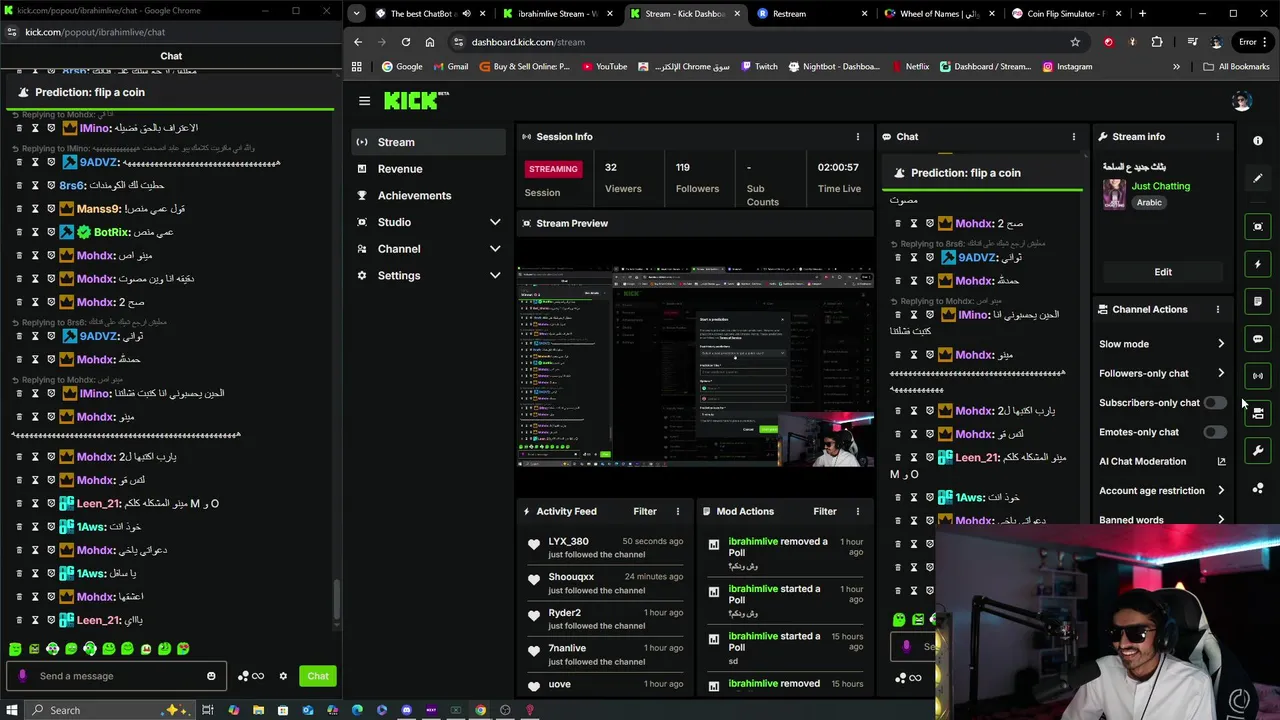The width and height of the screenshot is (1280, 720).
Task: Open Mod Actions Filter dropdown
Action: click(825, 512)
